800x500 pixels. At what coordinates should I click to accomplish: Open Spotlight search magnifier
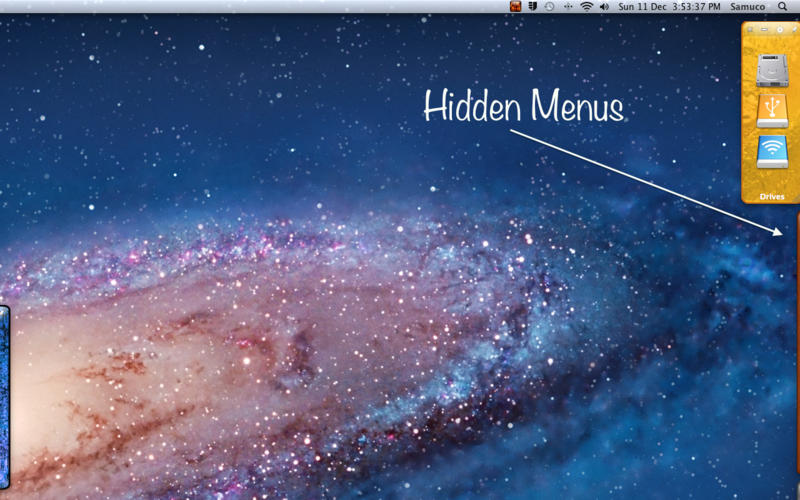783,7
